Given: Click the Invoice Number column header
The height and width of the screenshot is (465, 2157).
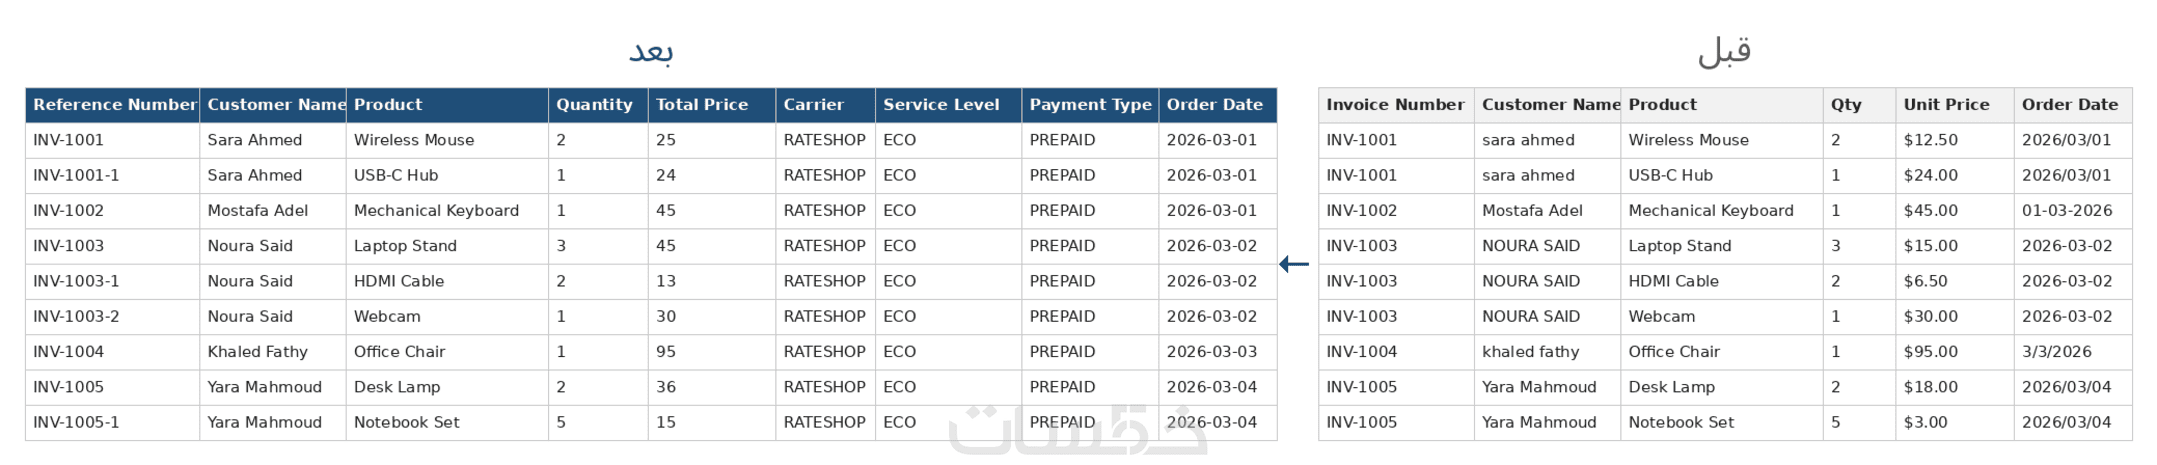Looking at the screenshot, I should (1396, 105).
